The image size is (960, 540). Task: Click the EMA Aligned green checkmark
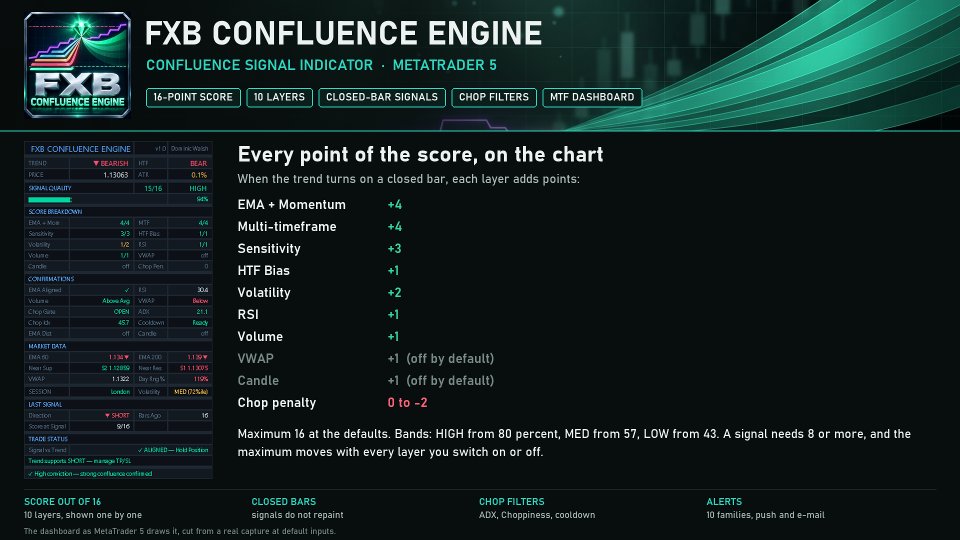127,290
